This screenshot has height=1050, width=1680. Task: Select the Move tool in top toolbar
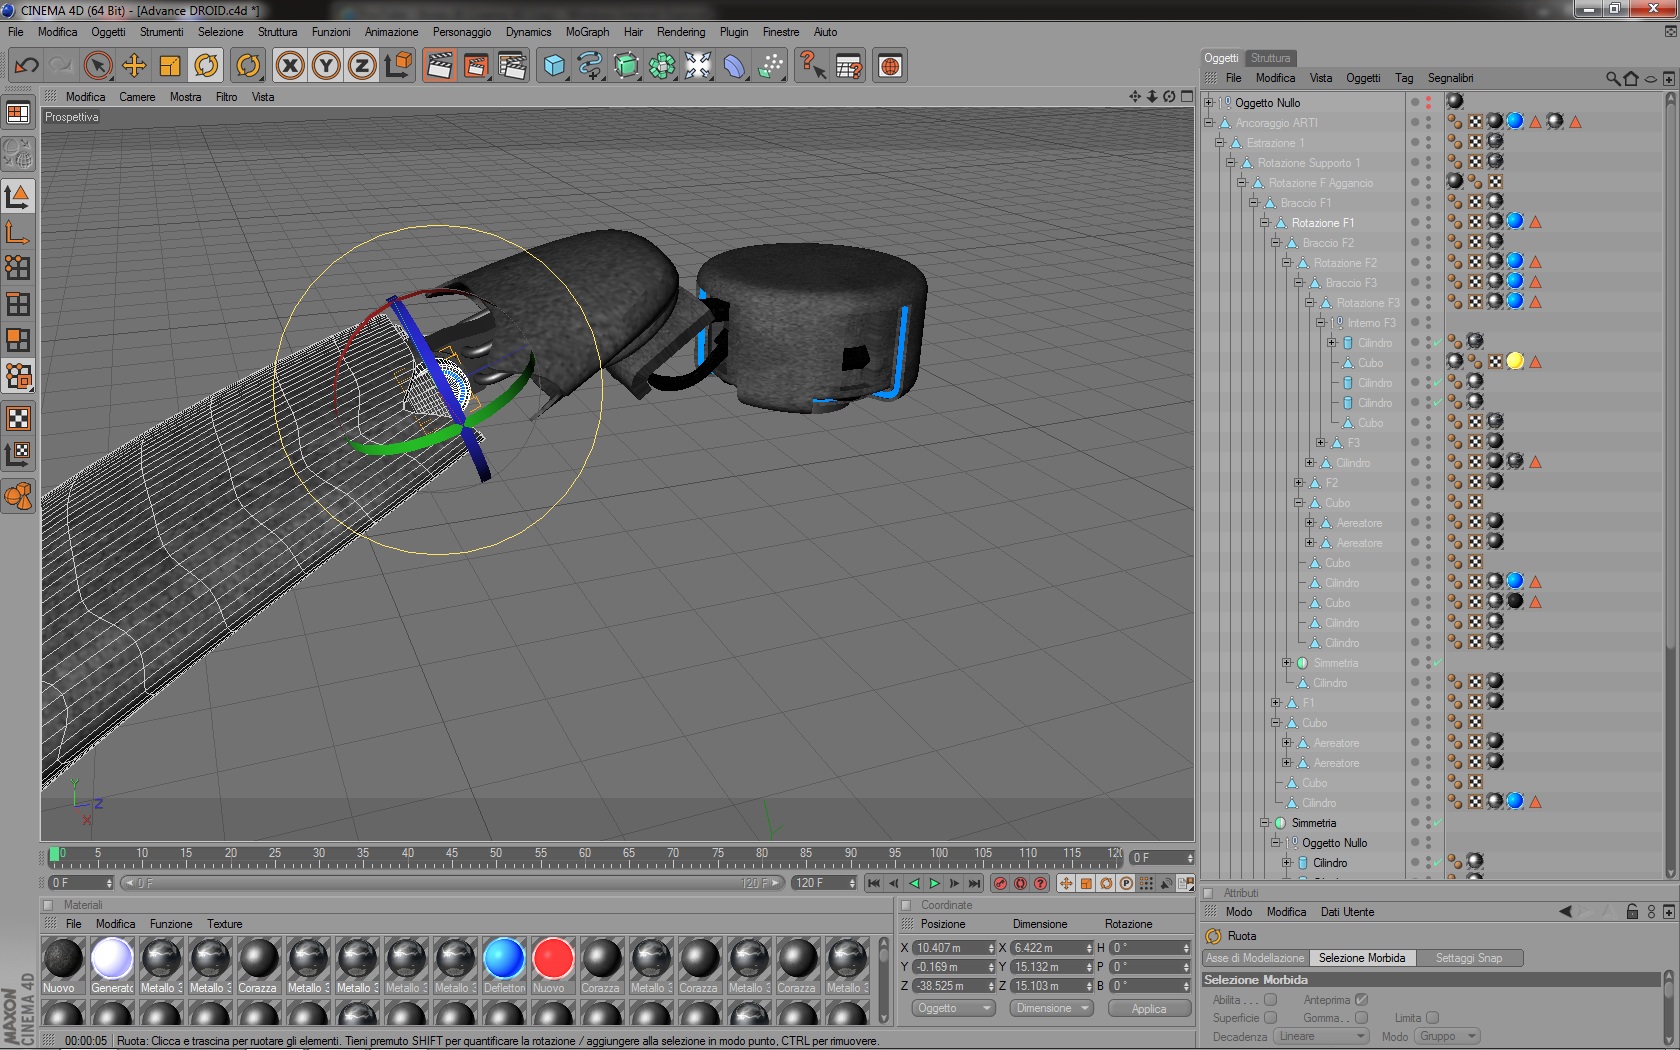click(x=134, y=66)
